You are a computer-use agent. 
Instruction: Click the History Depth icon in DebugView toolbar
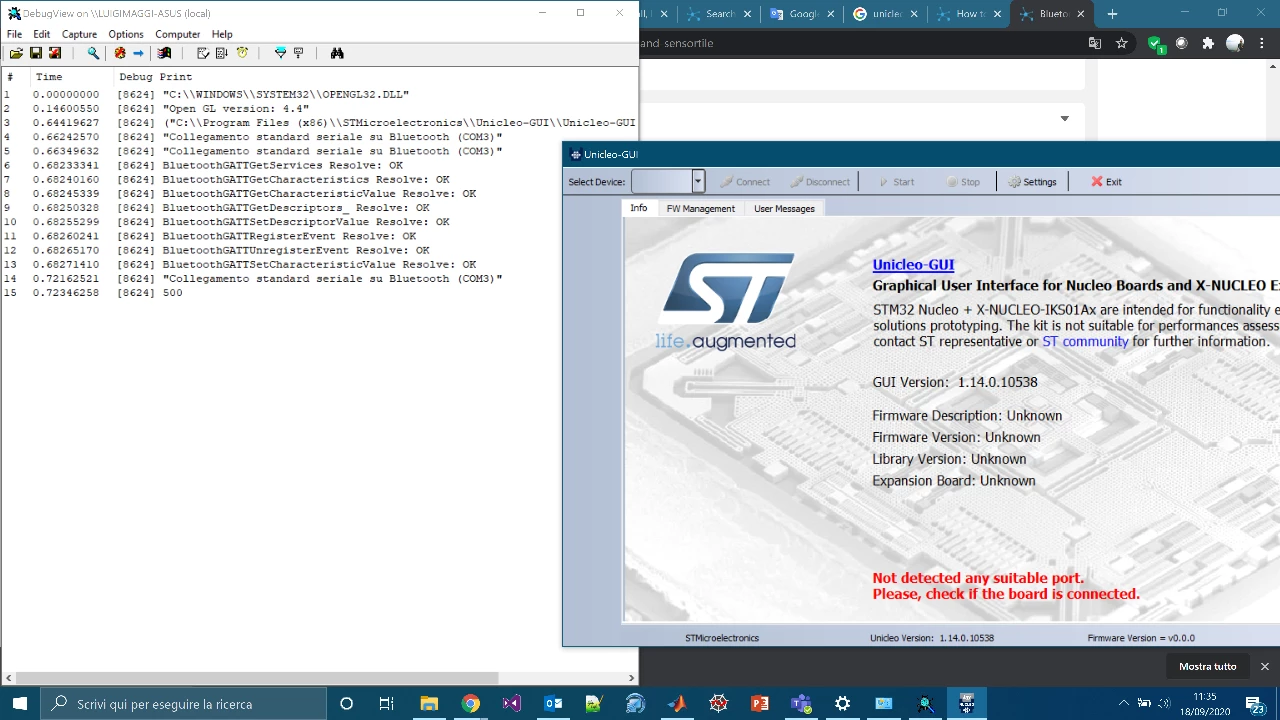click(x=222, y=53)
